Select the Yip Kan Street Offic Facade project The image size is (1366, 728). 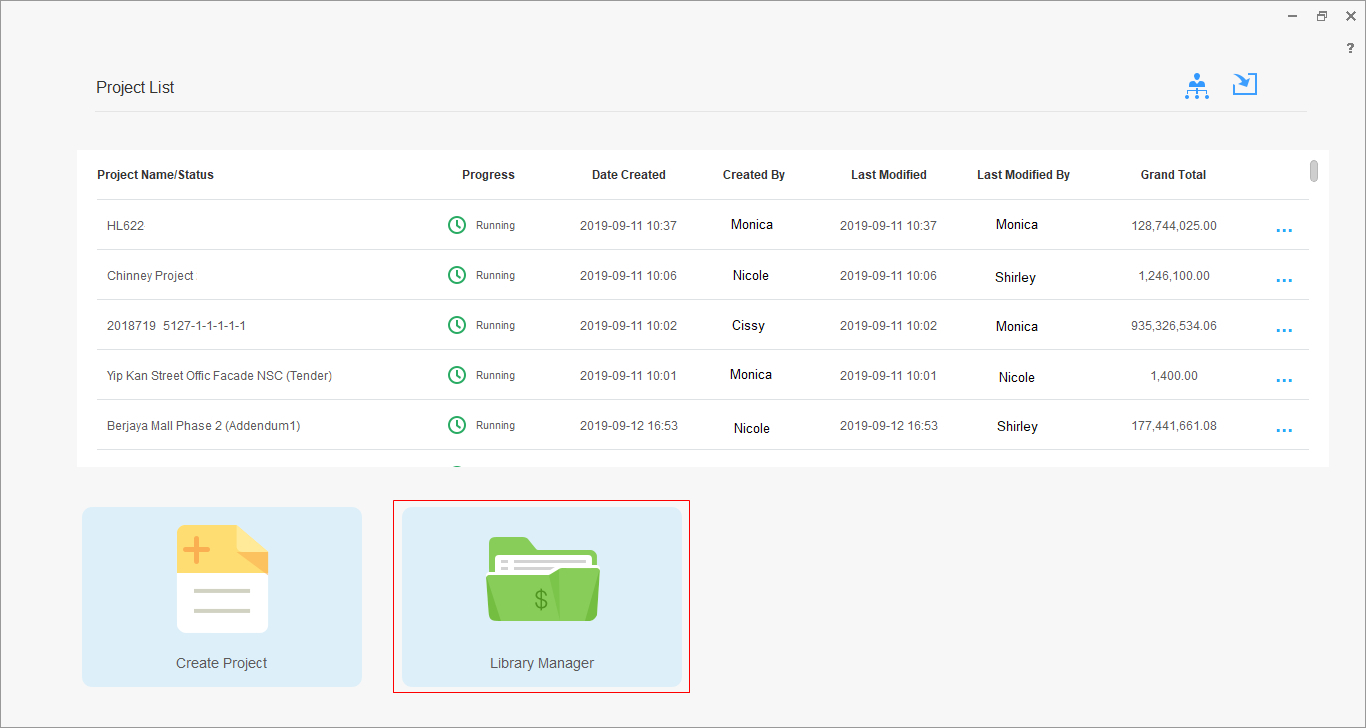click(219, 376)
